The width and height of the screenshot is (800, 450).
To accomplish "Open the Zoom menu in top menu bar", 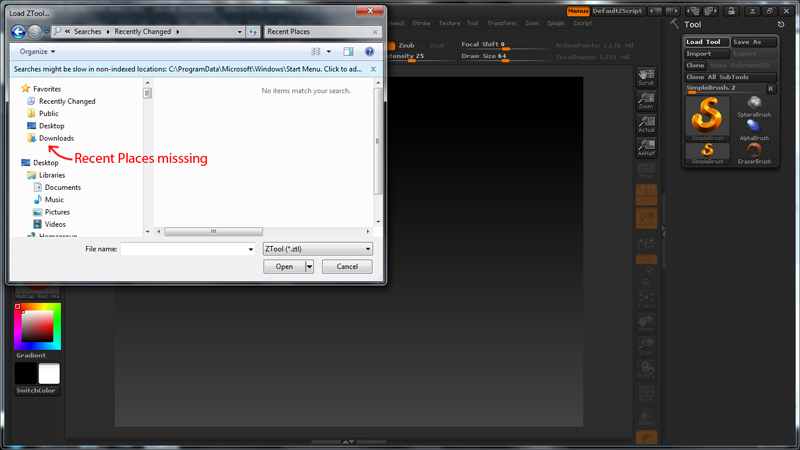I will 532,23.
